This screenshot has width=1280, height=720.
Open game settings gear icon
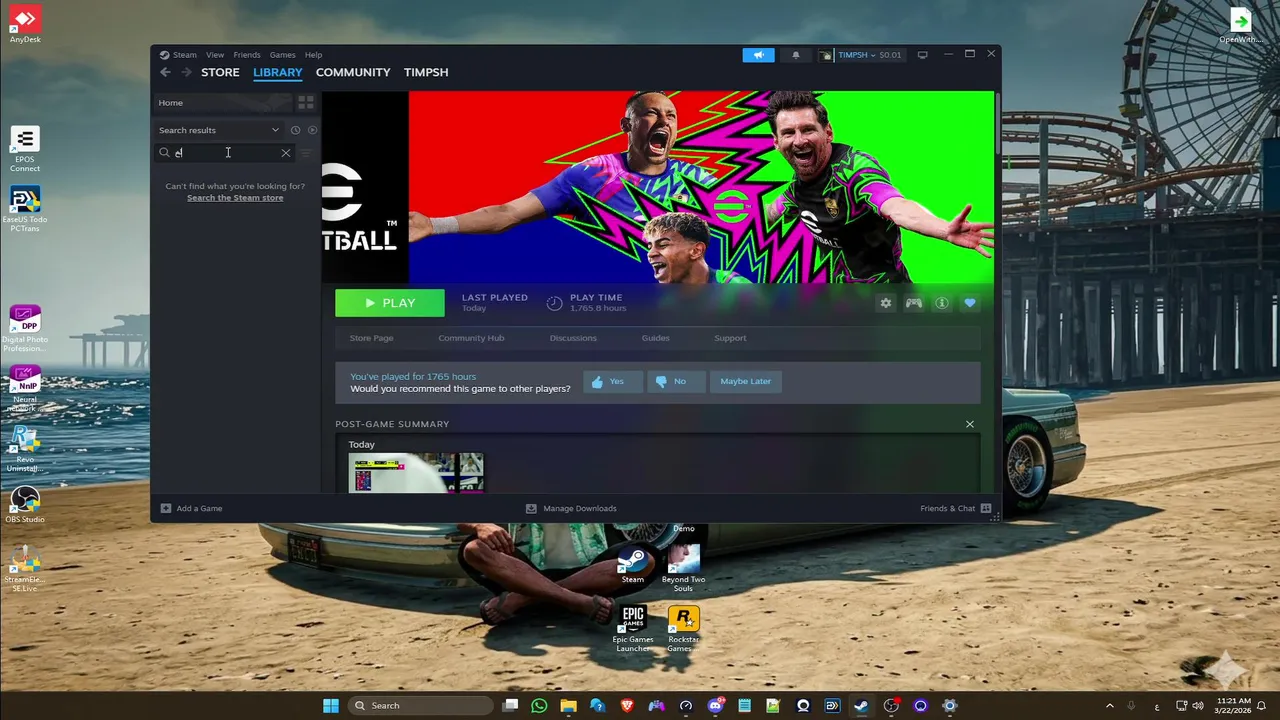[x=885, y=303]
